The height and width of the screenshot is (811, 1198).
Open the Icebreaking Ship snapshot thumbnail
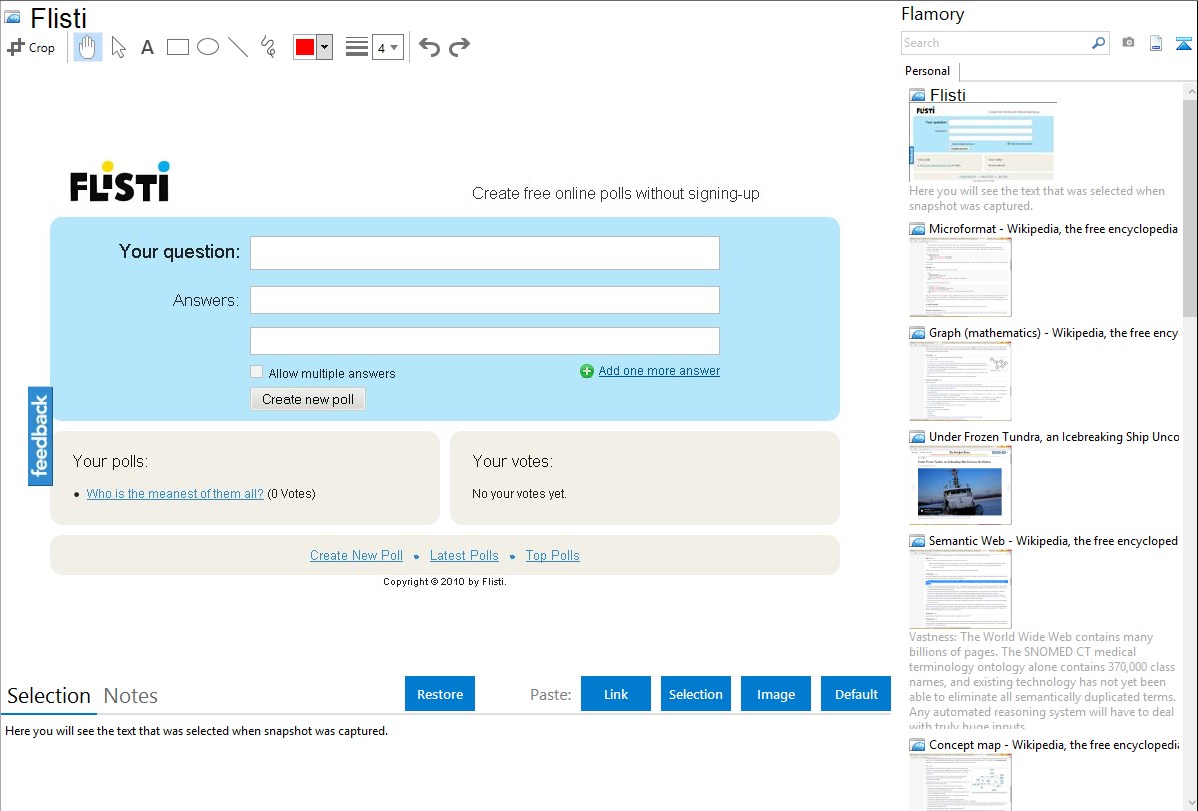click(x=960, y=485)
